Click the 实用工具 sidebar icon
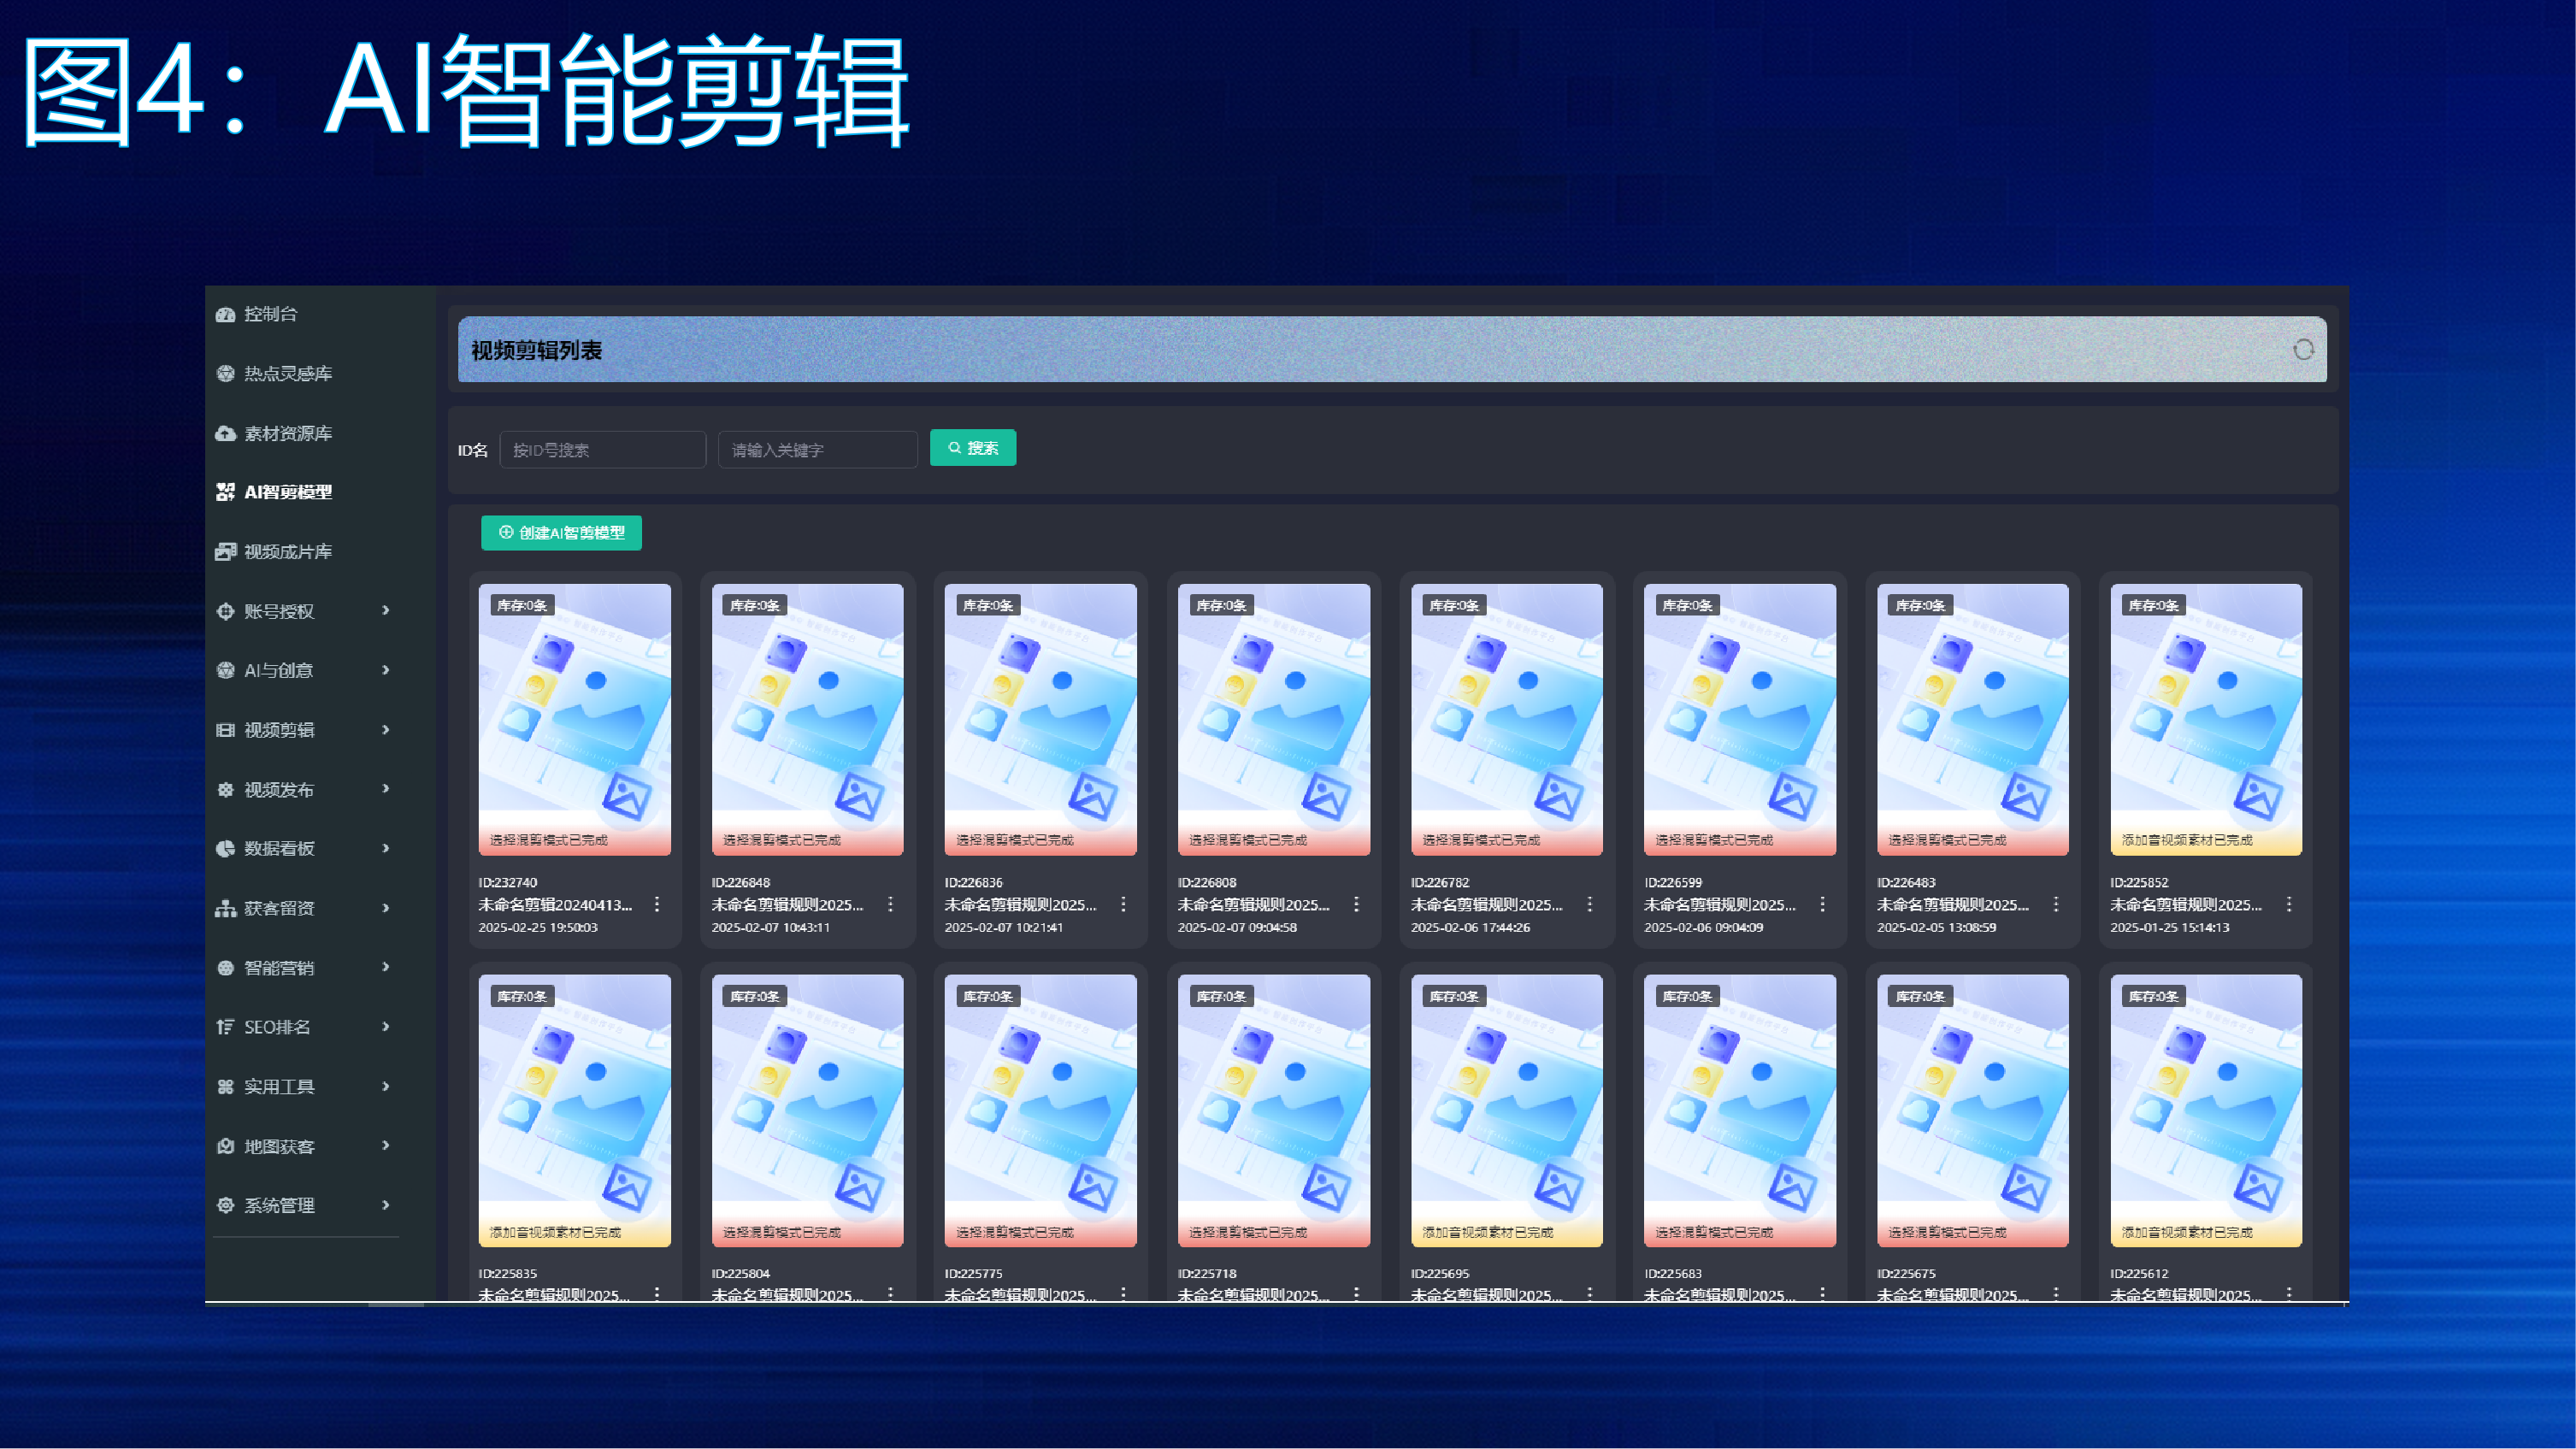 tap(225, 1086)
